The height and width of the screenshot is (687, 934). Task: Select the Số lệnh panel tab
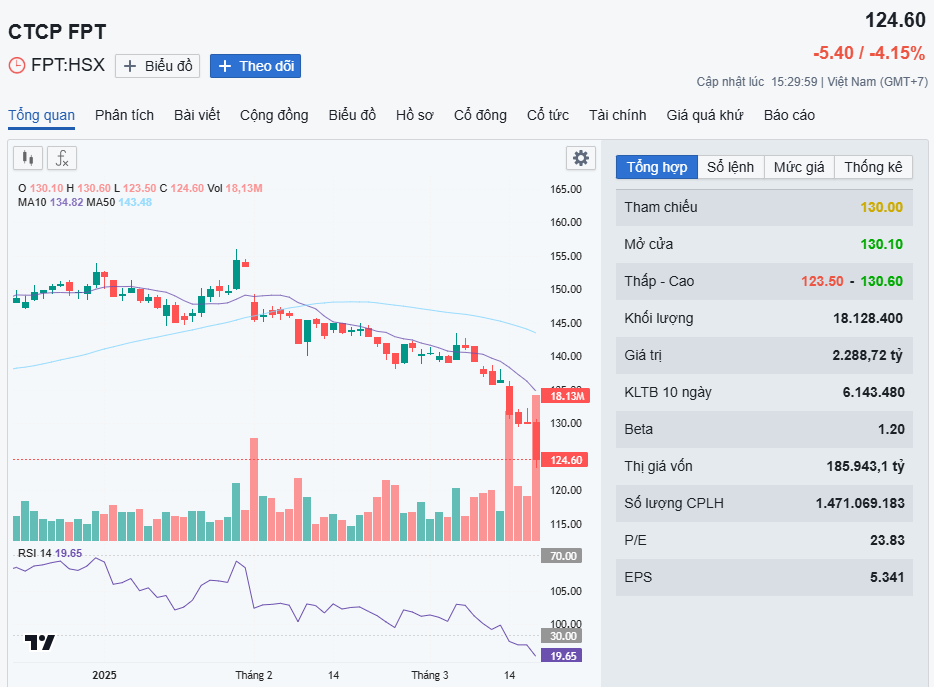730,167
